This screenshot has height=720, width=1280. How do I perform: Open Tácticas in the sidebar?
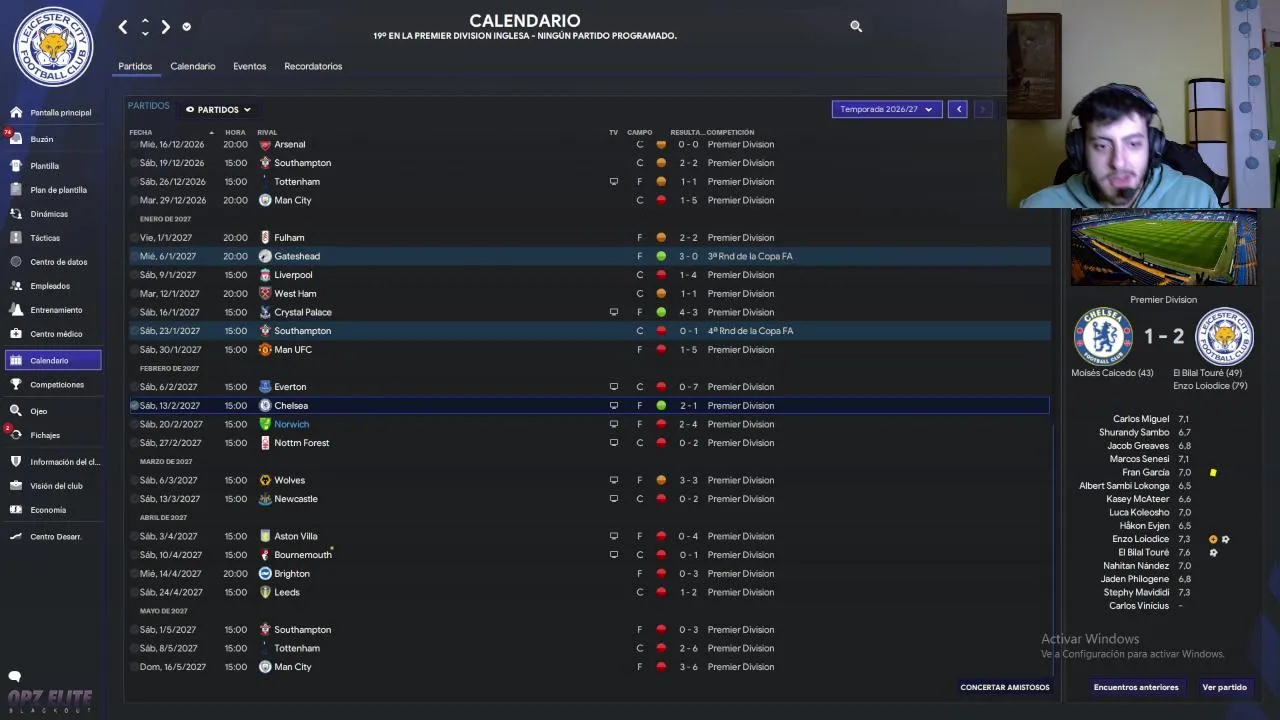click(45, 238)
